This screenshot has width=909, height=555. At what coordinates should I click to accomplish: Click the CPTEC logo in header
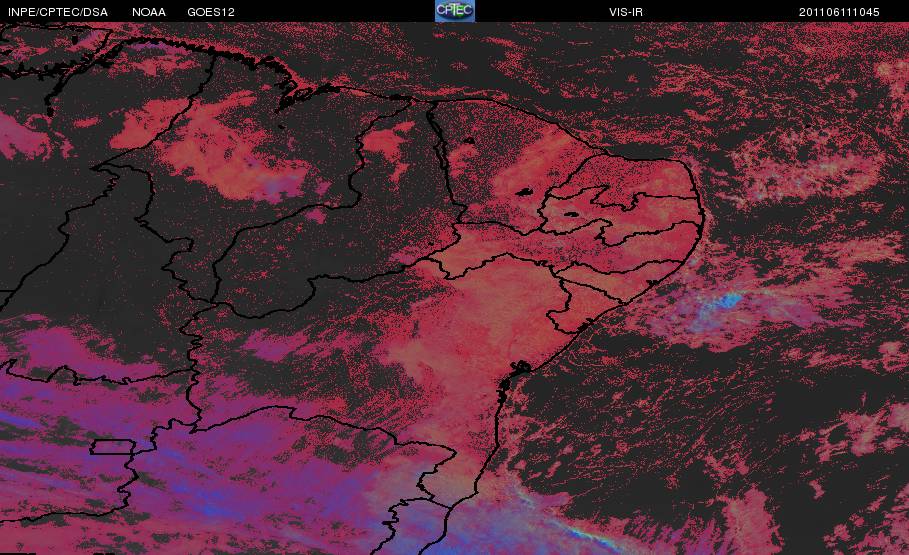pyautogui.click(x=455, y=11)
